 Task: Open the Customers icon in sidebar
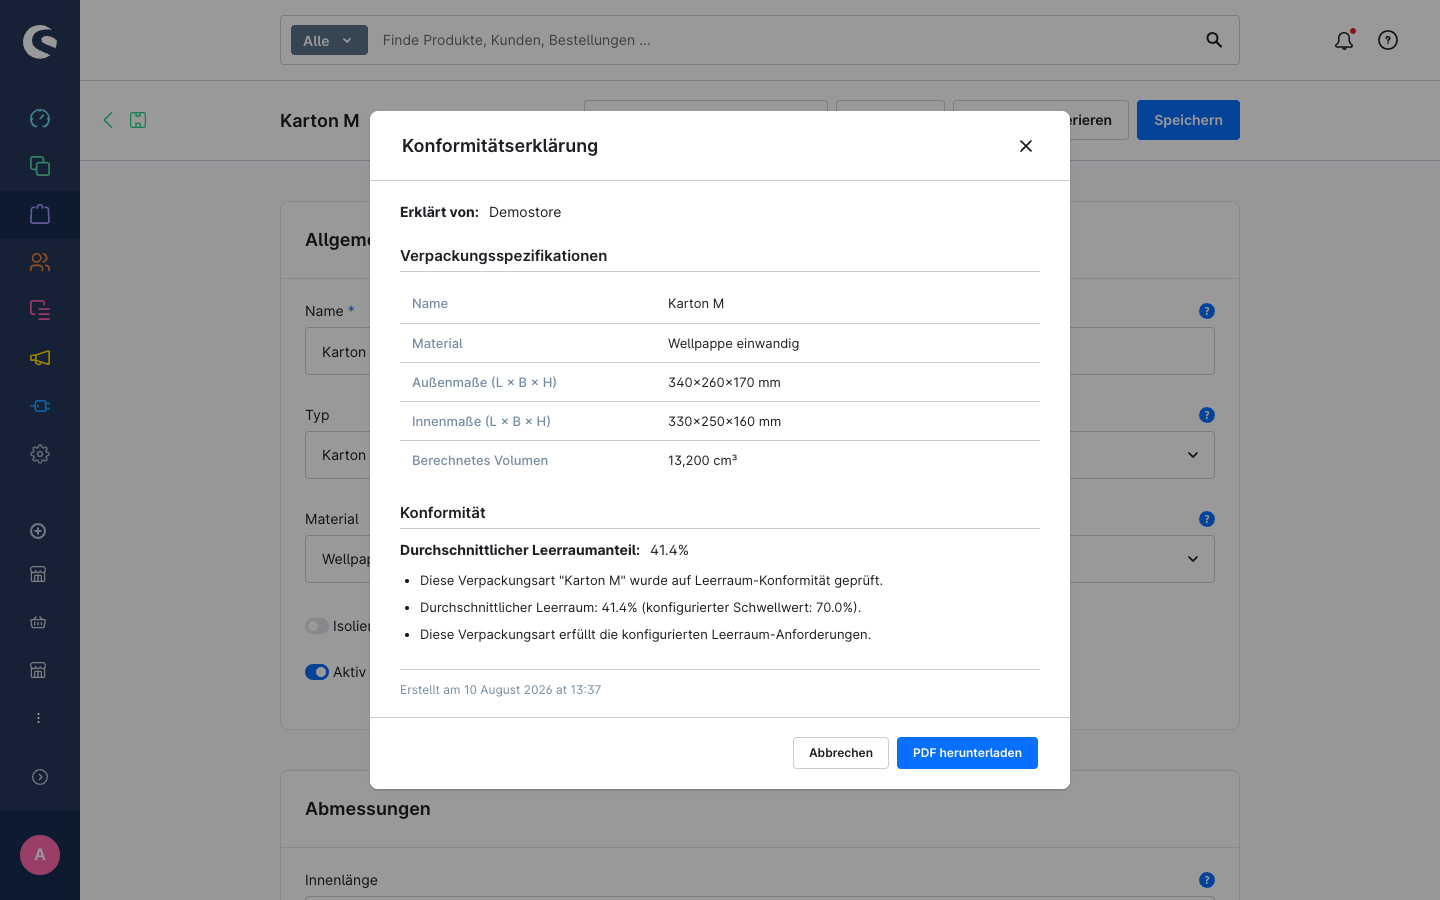pos(40,262)
